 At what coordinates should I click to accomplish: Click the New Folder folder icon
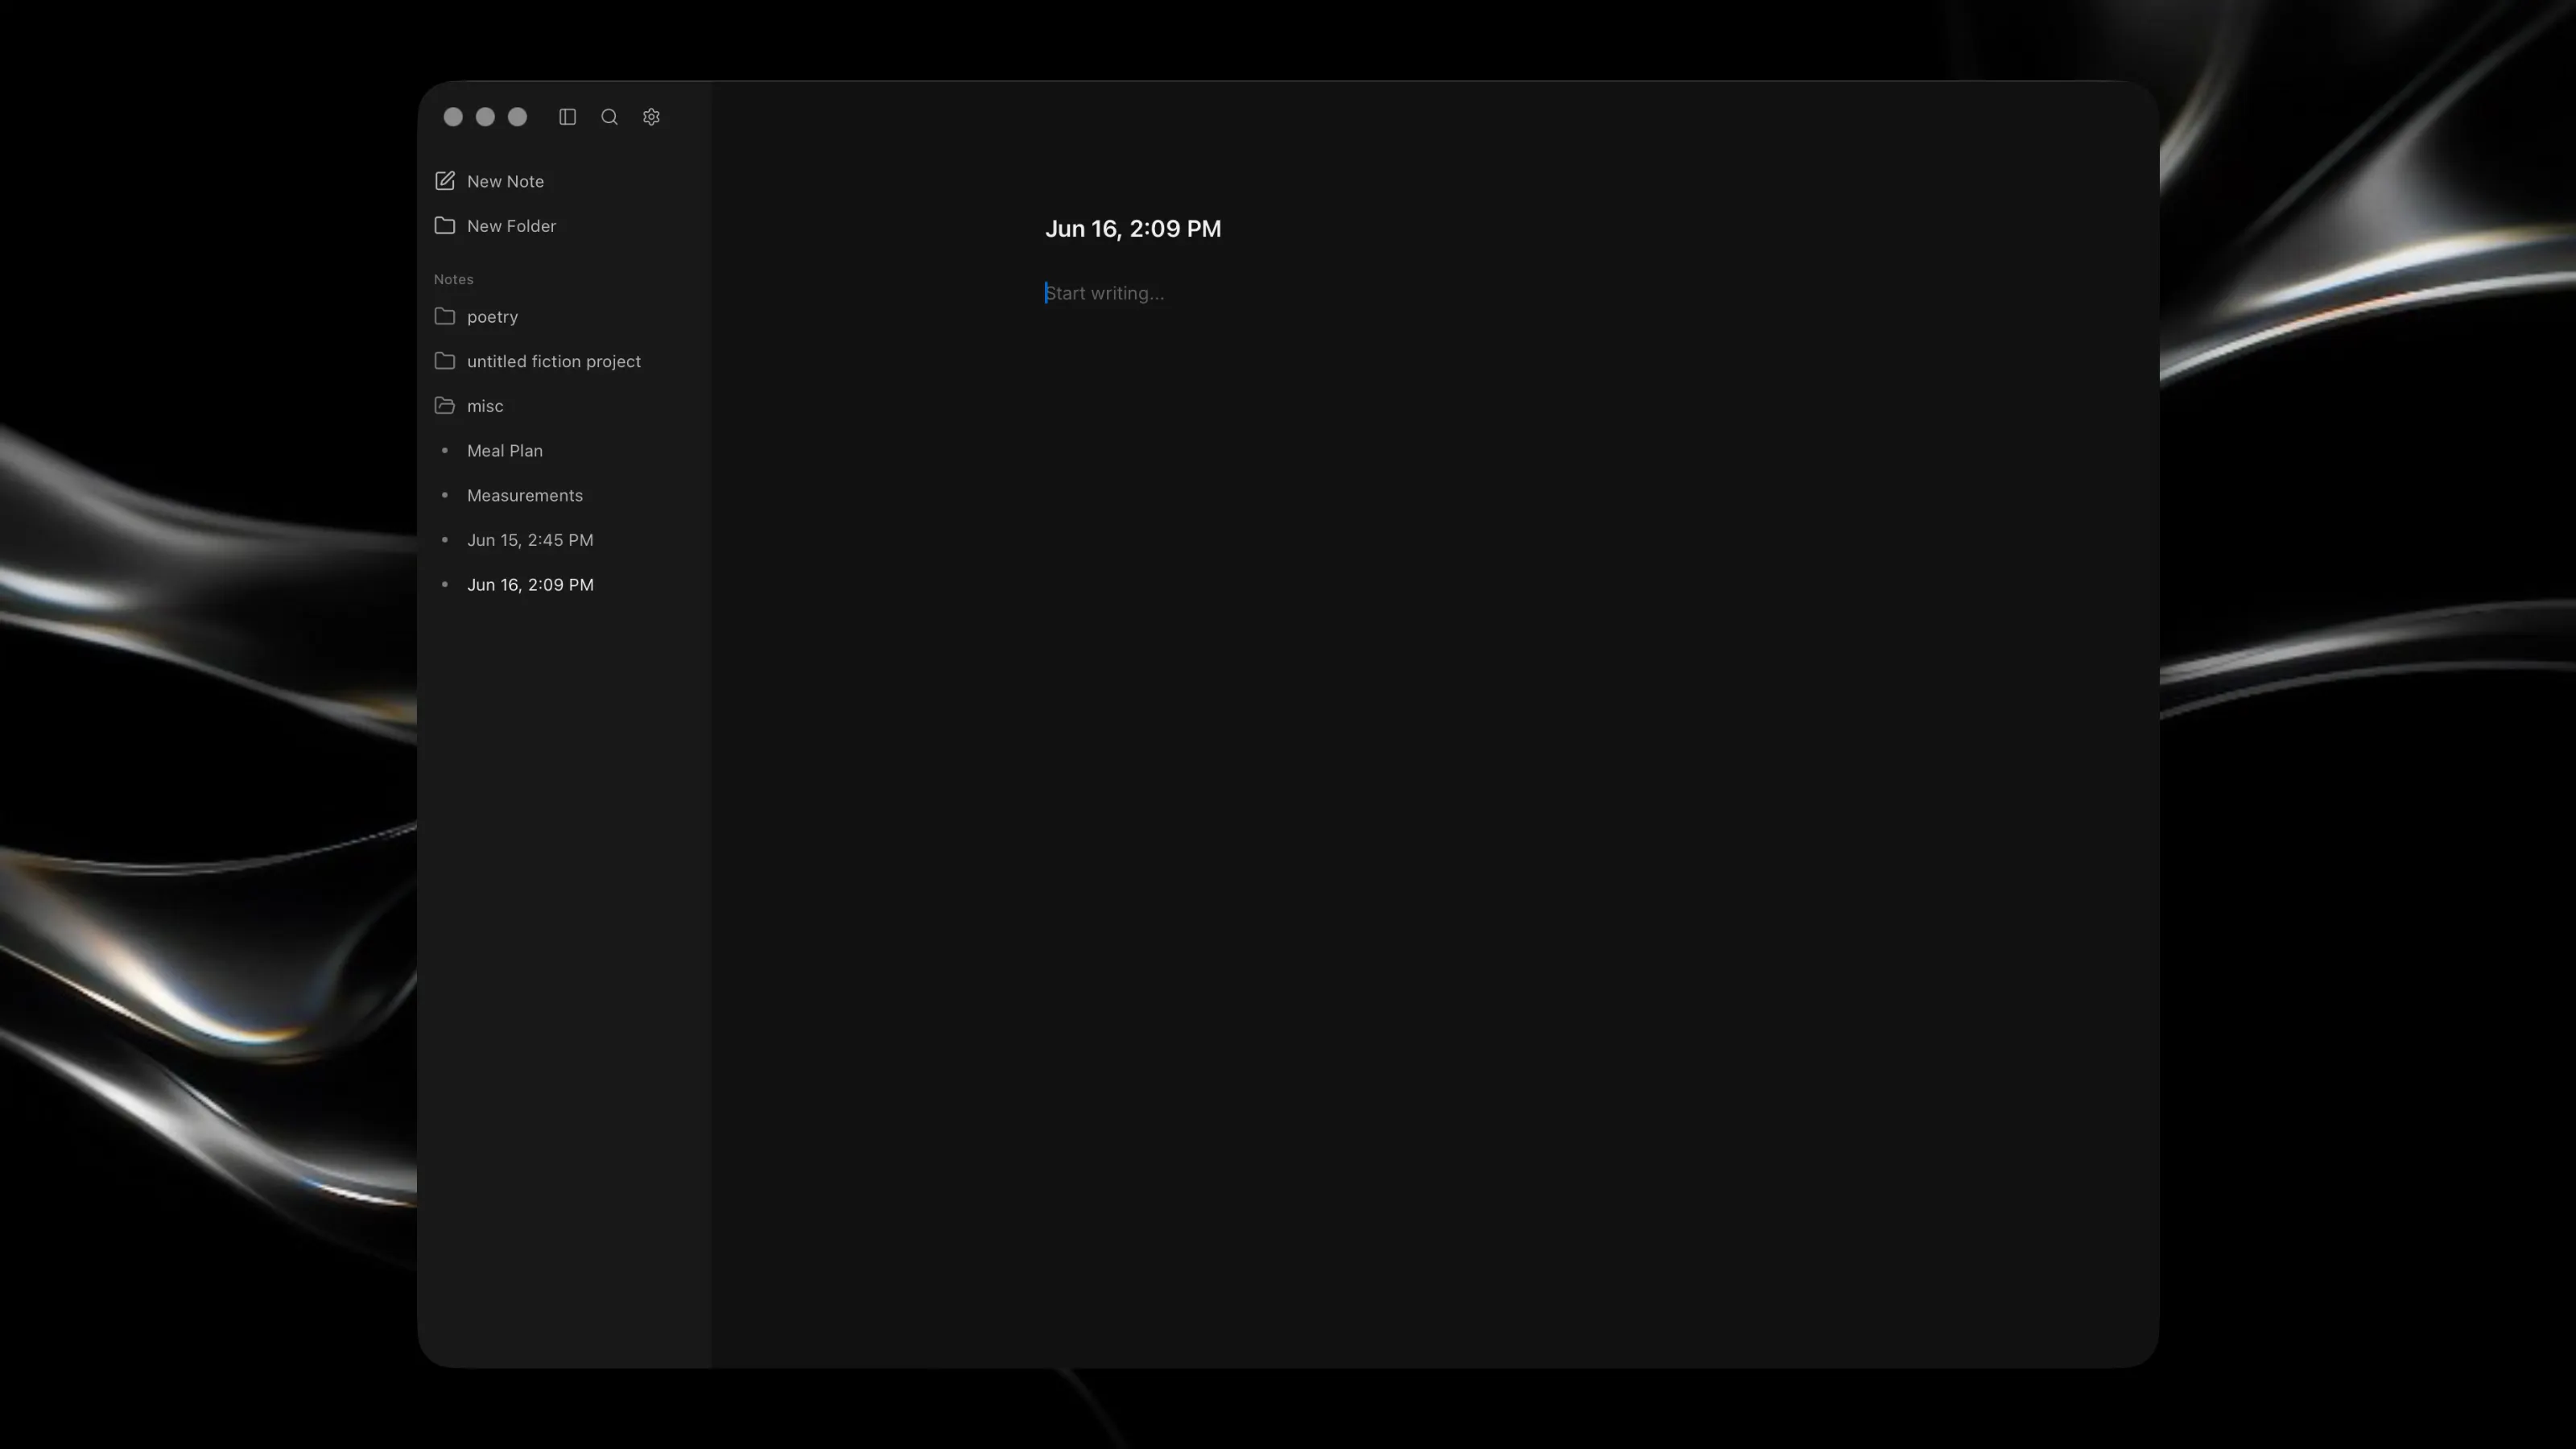tap(445, 226)
